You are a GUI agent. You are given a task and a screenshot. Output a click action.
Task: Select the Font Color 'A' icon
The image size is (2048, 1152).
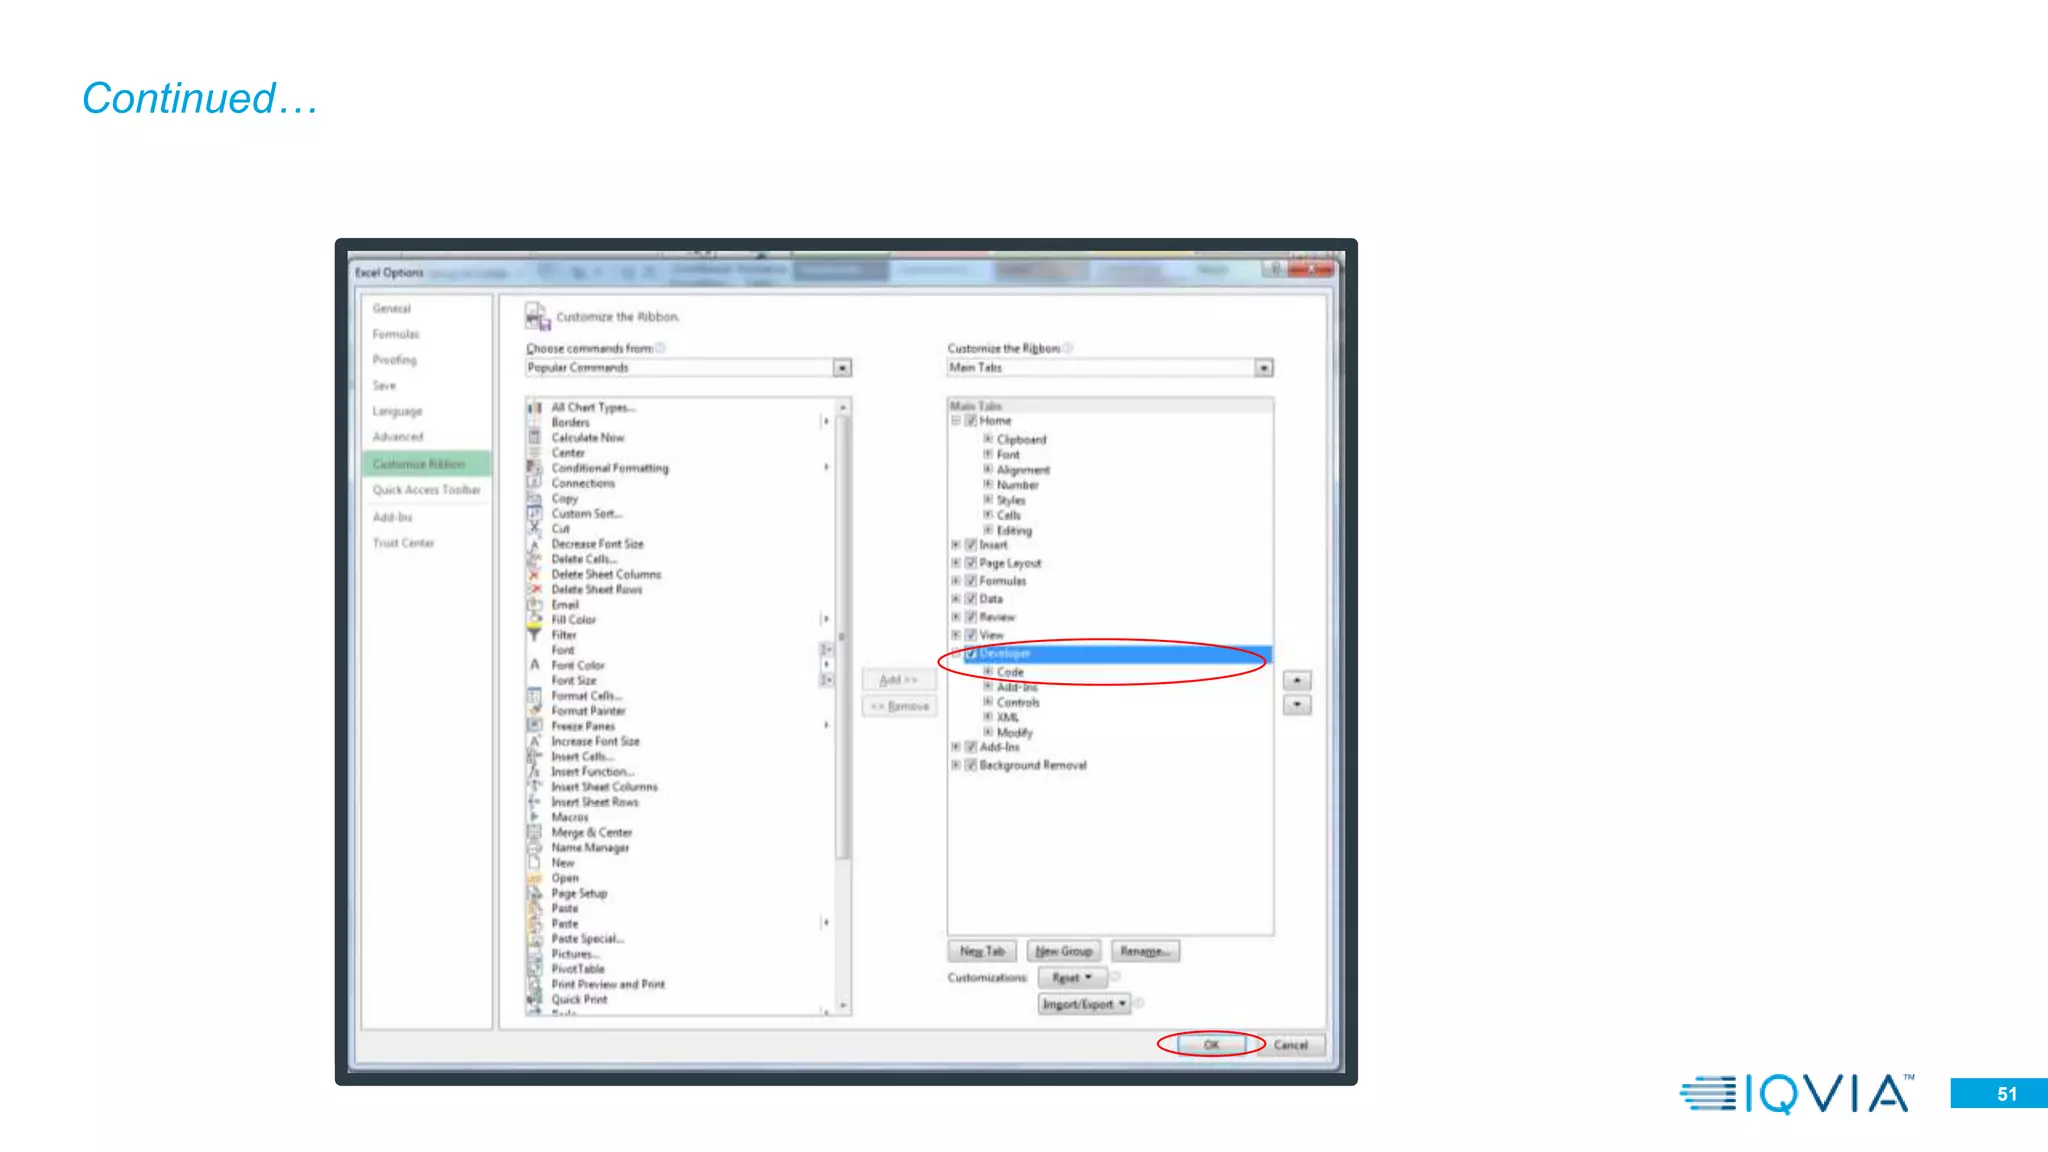coord(534,665)
